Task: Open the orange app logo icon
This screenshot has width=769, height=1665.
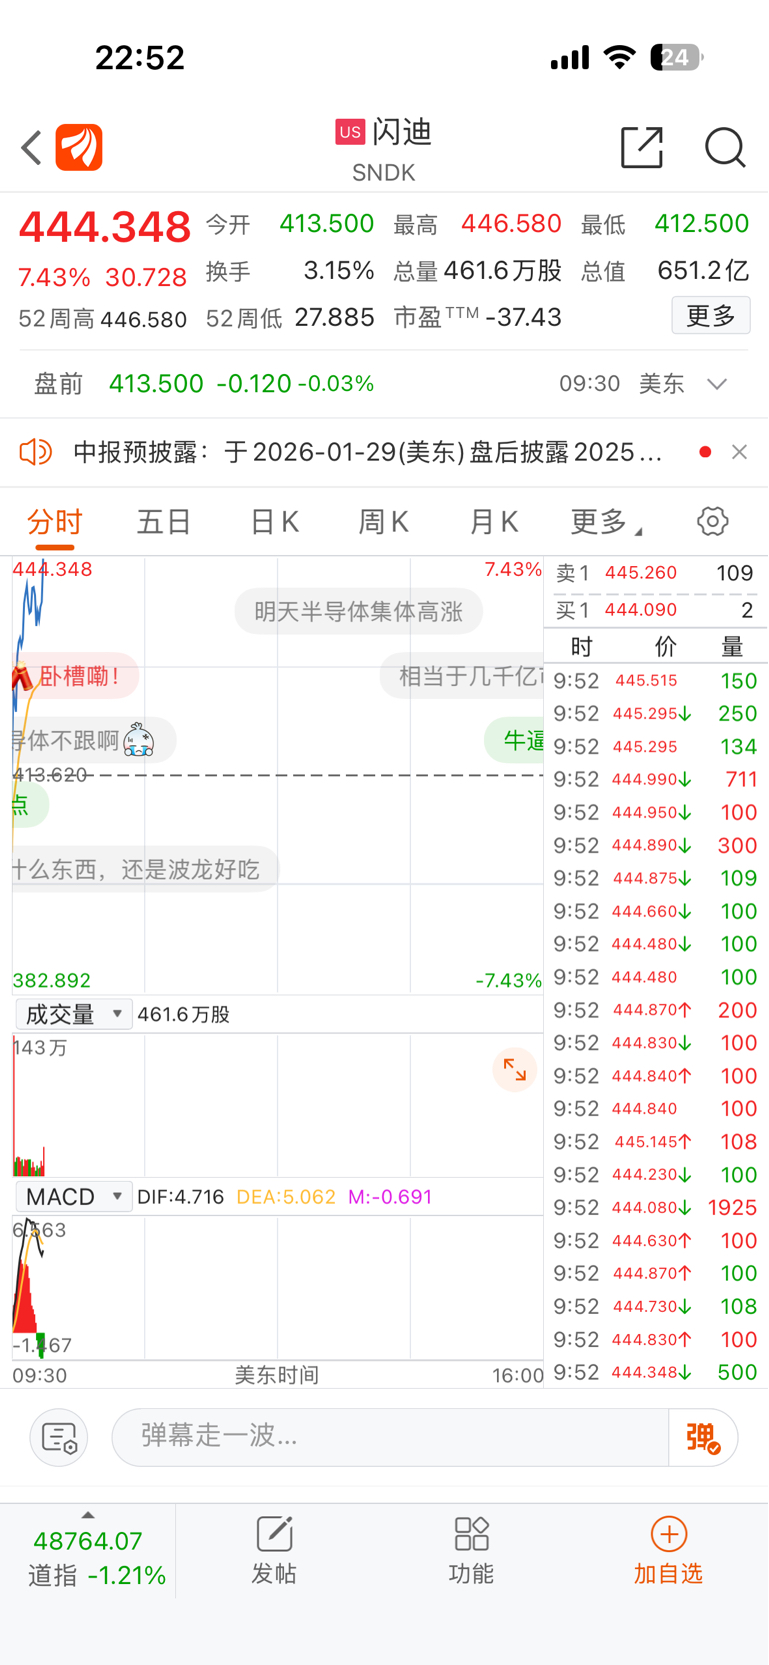Action: point(79,147)
